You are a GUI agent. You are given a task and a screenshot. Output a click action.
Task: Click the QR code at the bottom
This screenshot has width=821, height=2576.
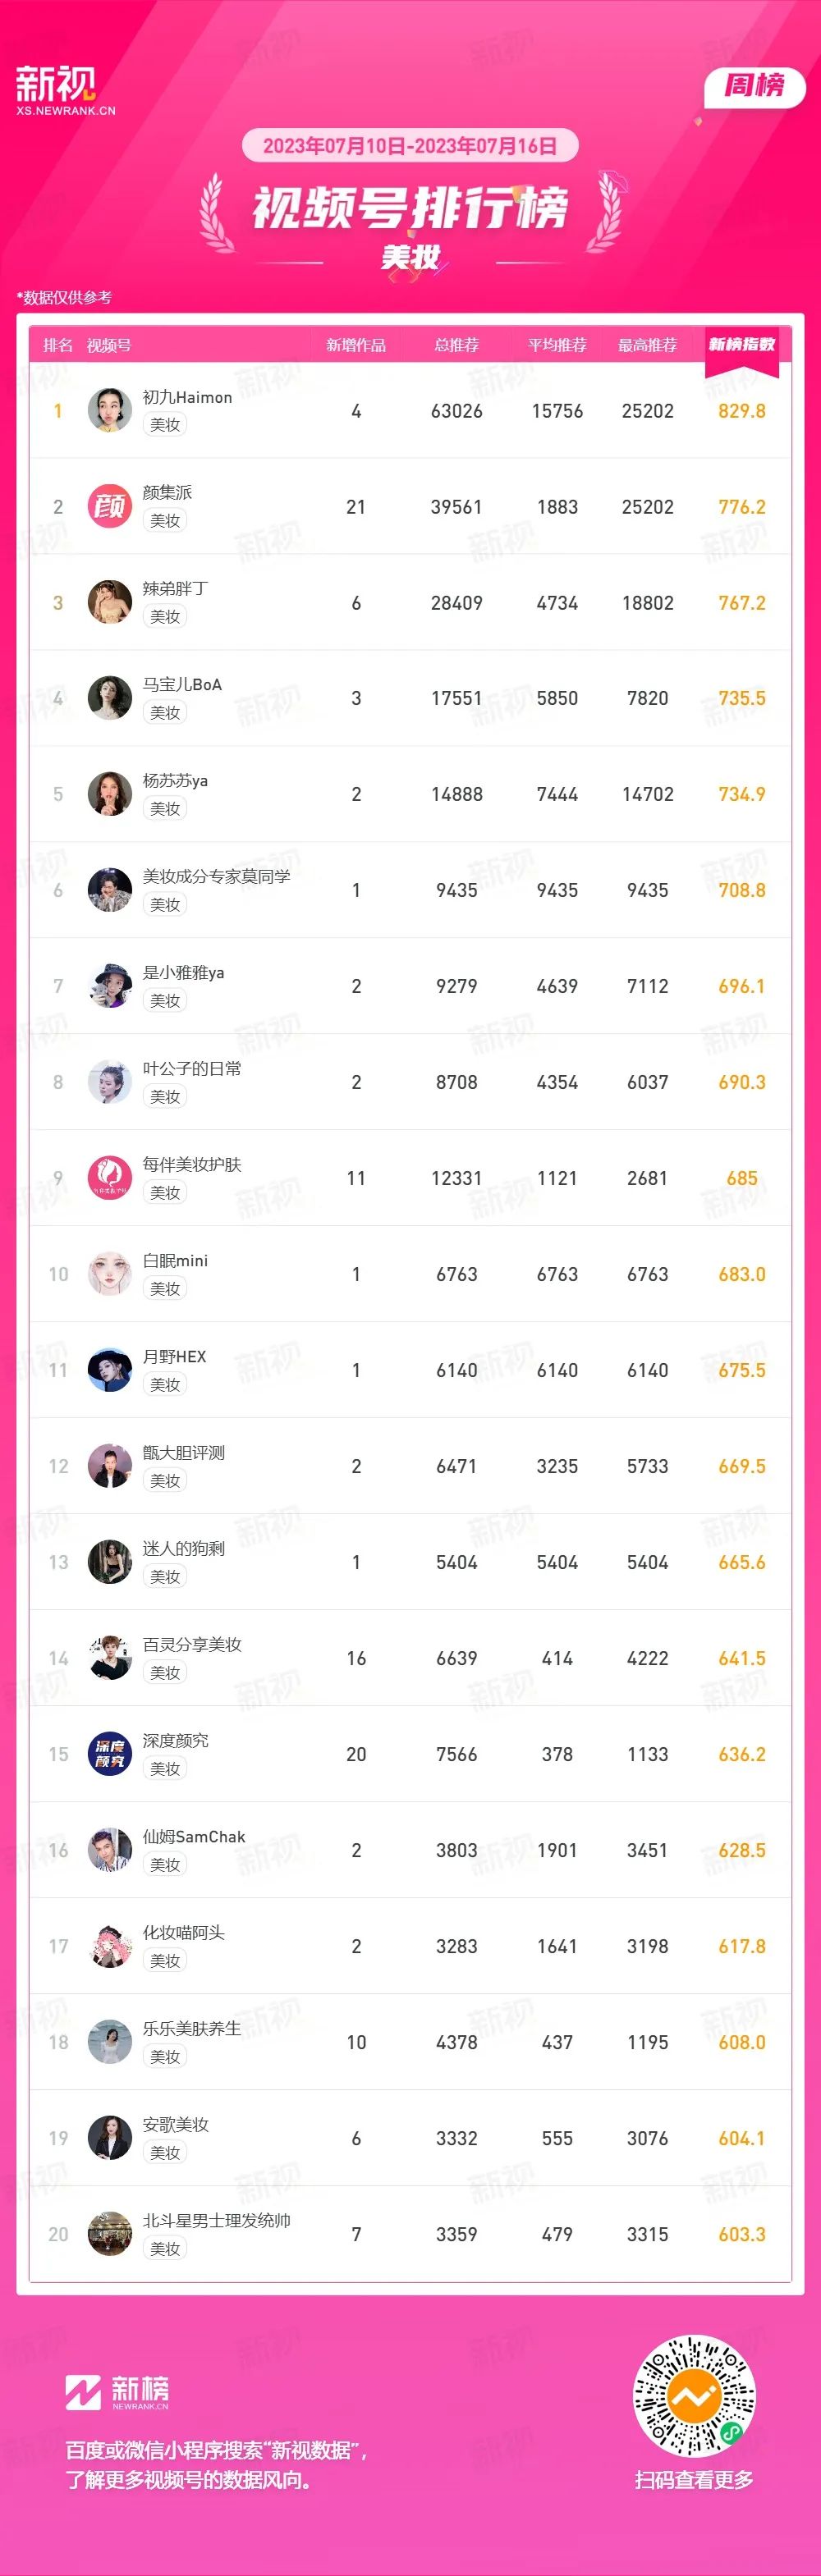pyautogui.click(x=694, y=2396)
